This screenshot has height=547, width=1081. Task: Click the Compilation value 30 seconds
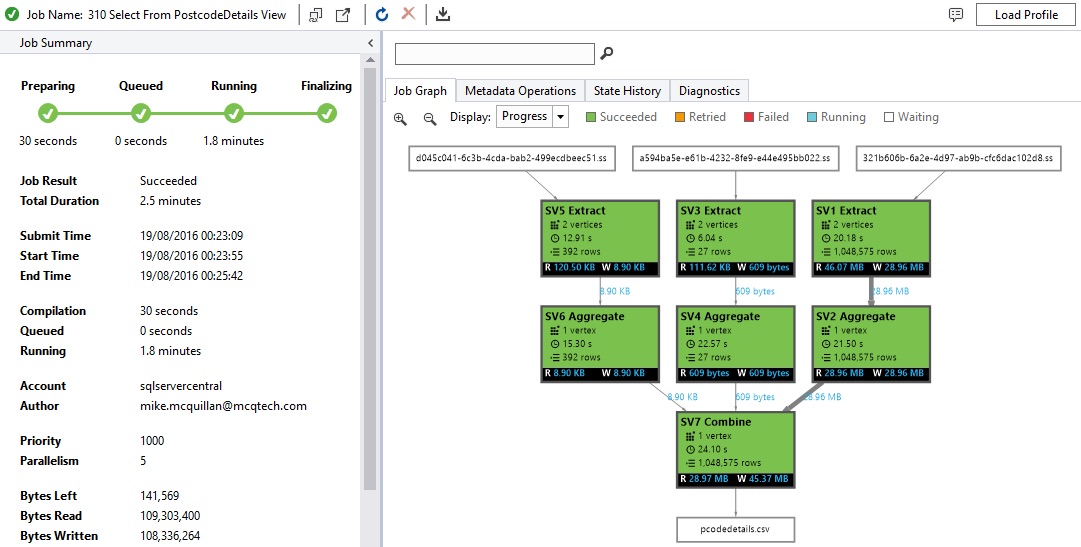tap(169, 310)
